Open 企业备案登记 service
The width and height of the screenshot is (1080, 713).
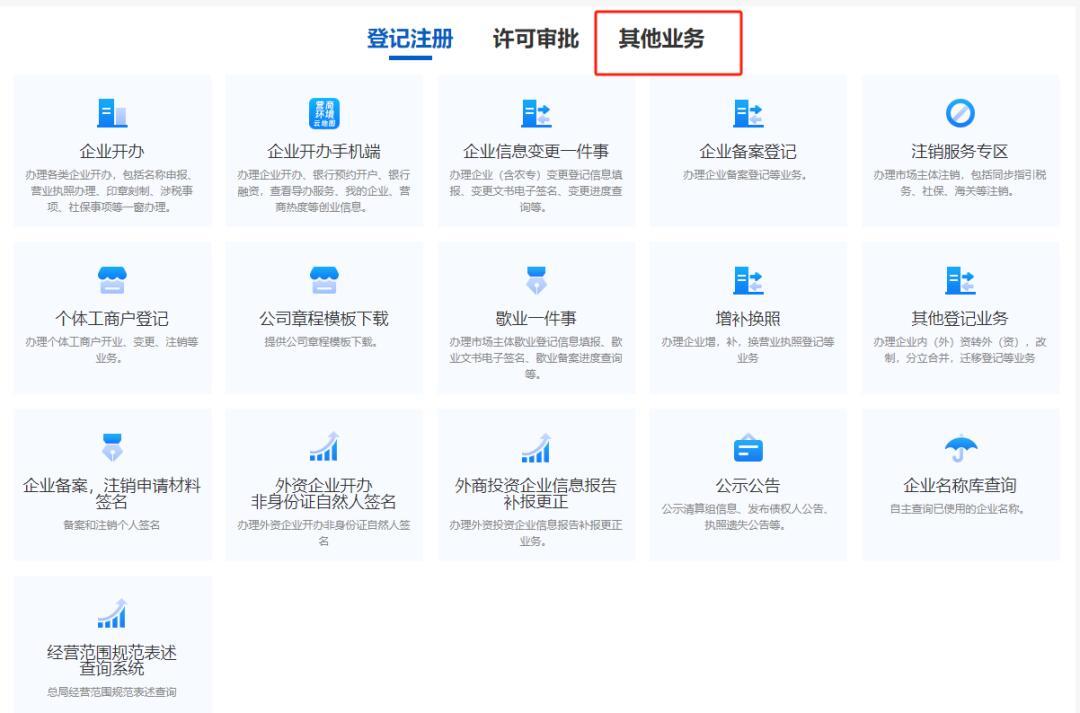[749, 113]
